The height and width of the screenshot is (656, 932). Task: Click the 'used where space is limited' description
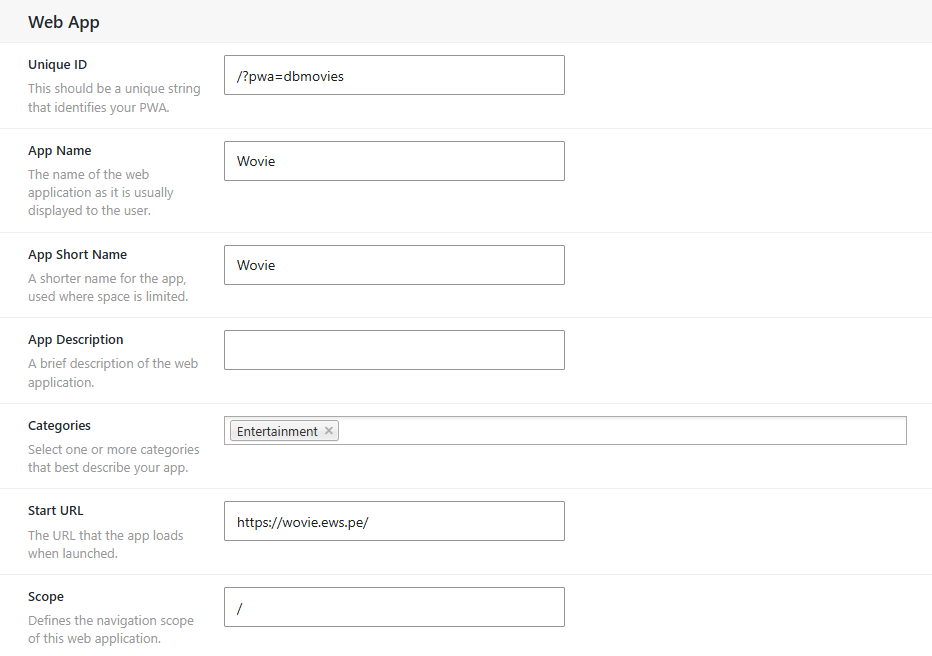point(108,296)
